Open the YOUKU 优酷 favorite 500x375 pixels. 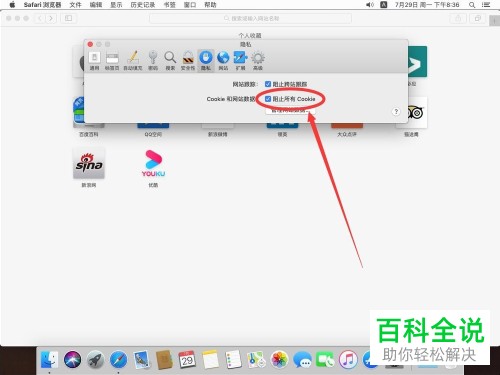coord(153,163)
